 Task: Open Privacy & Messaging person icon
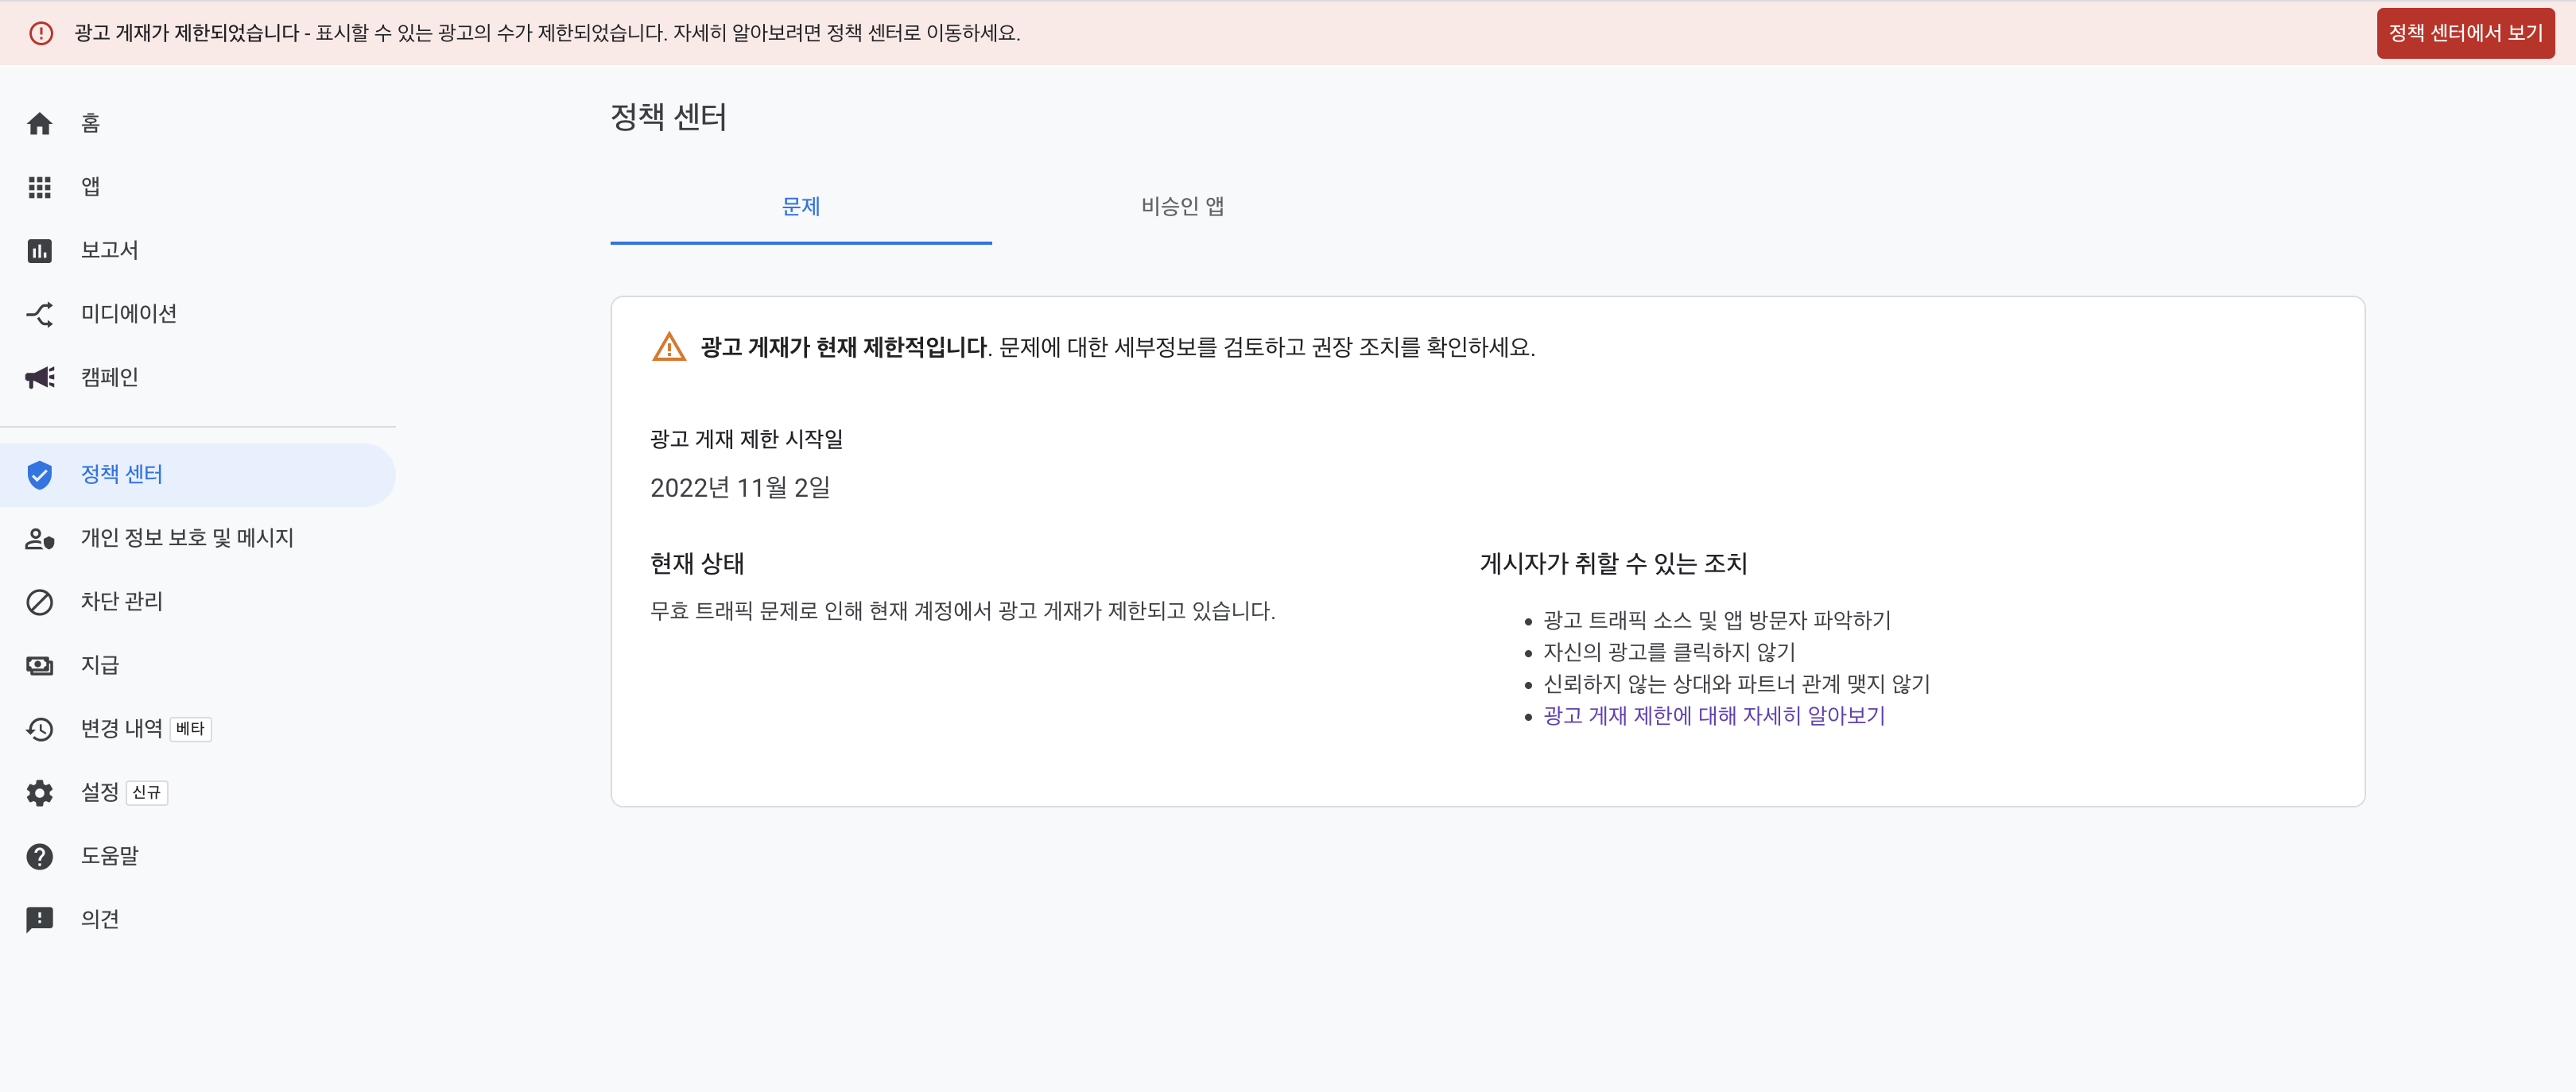pyautogui.click(x=39, y=538)
